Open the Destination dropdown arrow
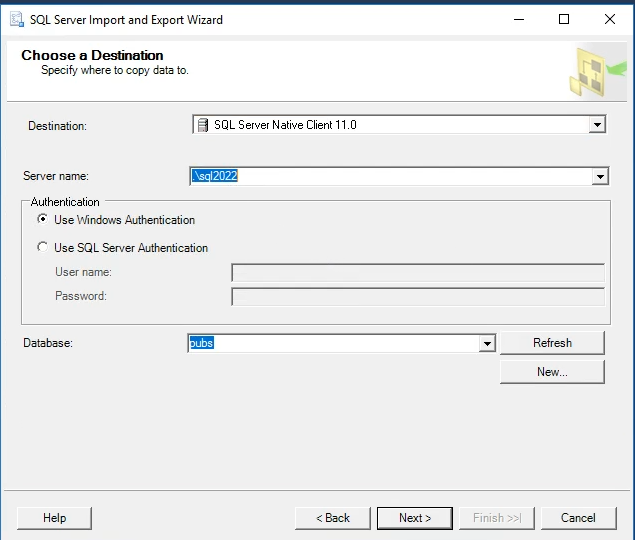The image size is (635, 540). (597, 125)
